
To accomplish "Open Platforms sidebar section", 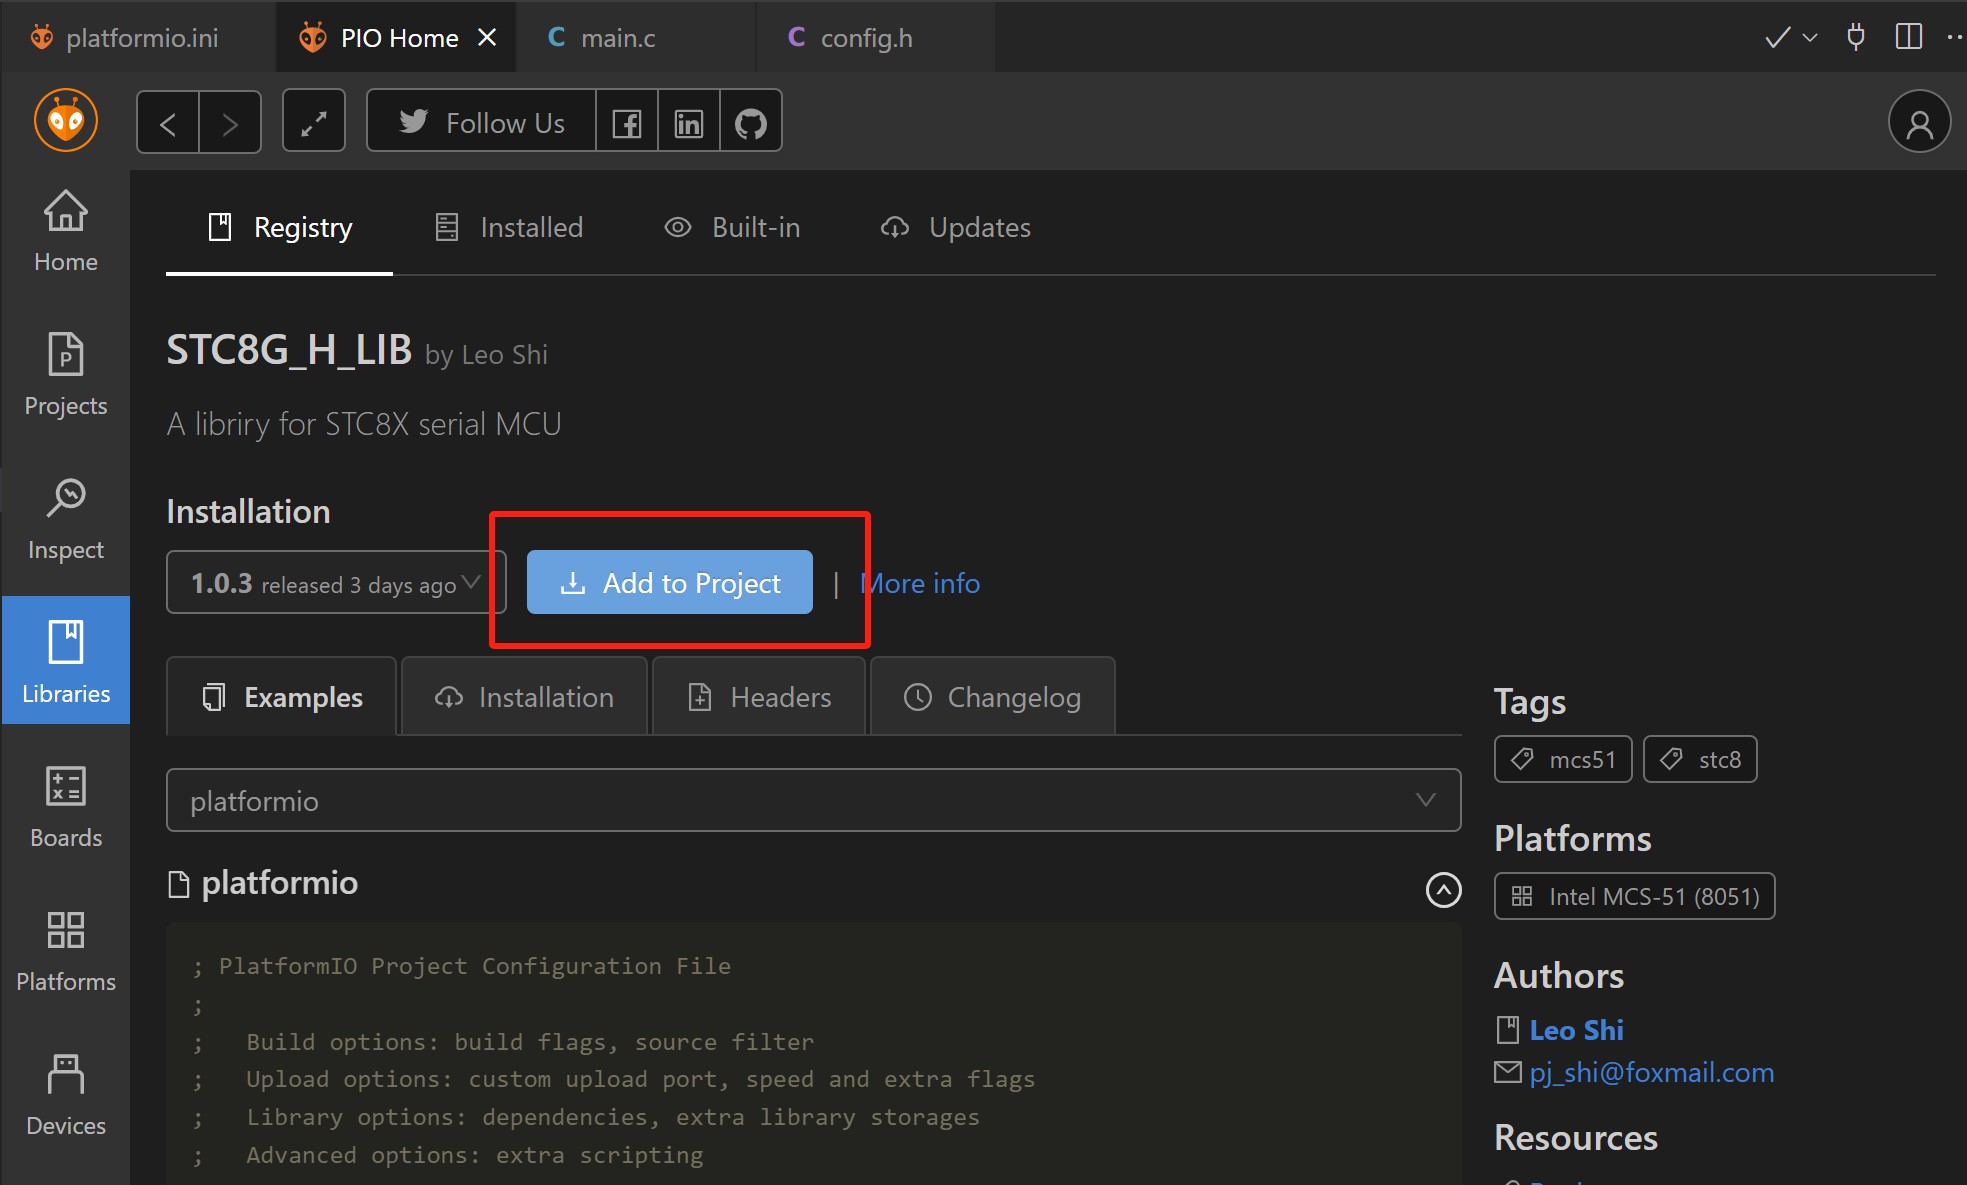I will click(66, 951).
